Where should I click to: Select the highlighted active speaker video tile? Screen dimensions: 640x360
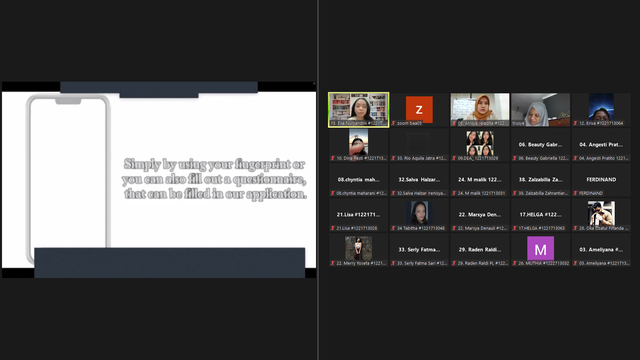pos(358,109)
